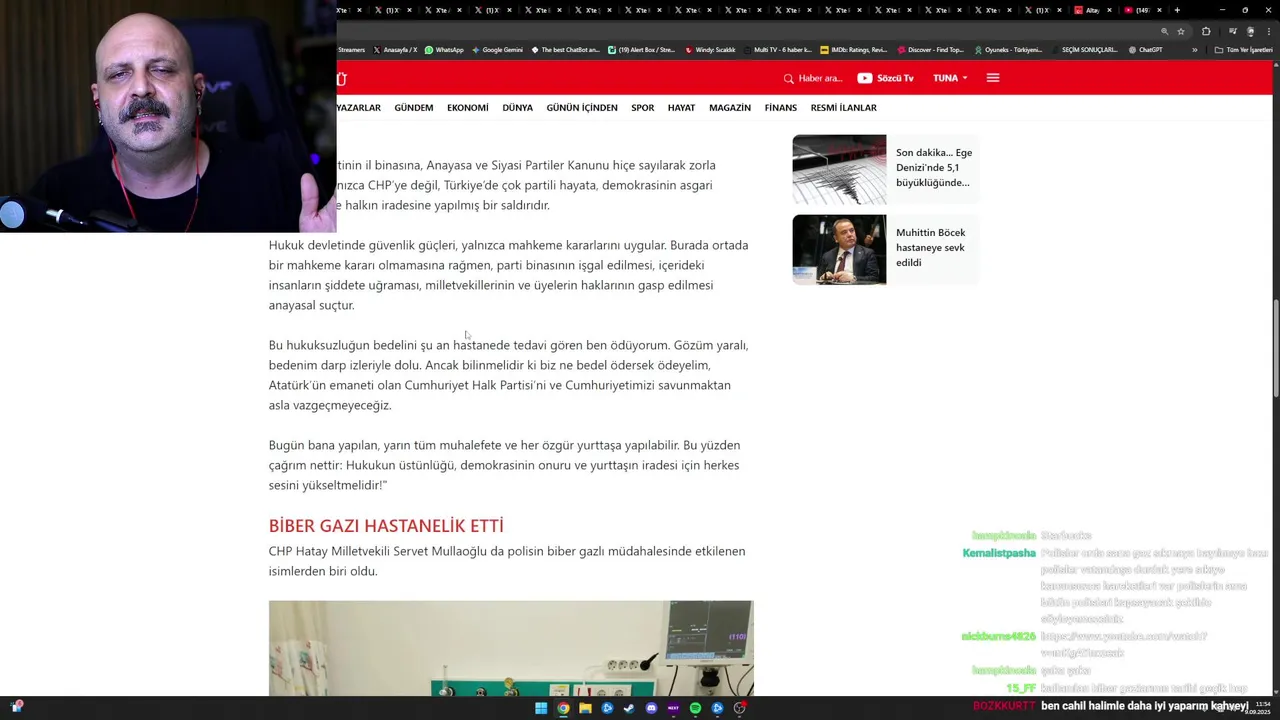This screenshot has height=720, width=1280.
Task: Open the Chrome extensions puzzle icon
Action: point(1206,31)
